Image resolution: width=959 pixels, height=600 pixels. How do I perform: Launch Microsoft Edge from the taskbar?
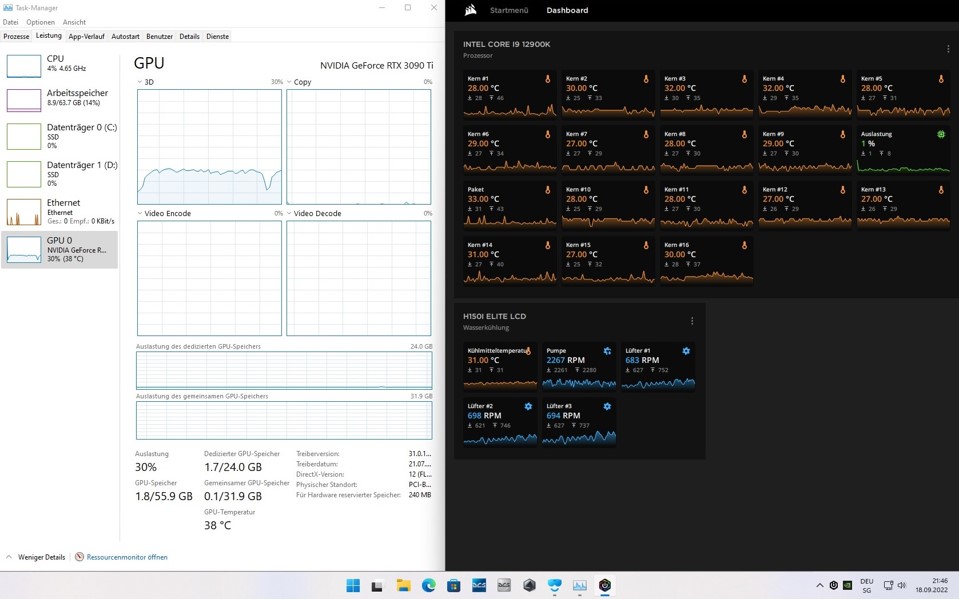(x=428, y=586)
